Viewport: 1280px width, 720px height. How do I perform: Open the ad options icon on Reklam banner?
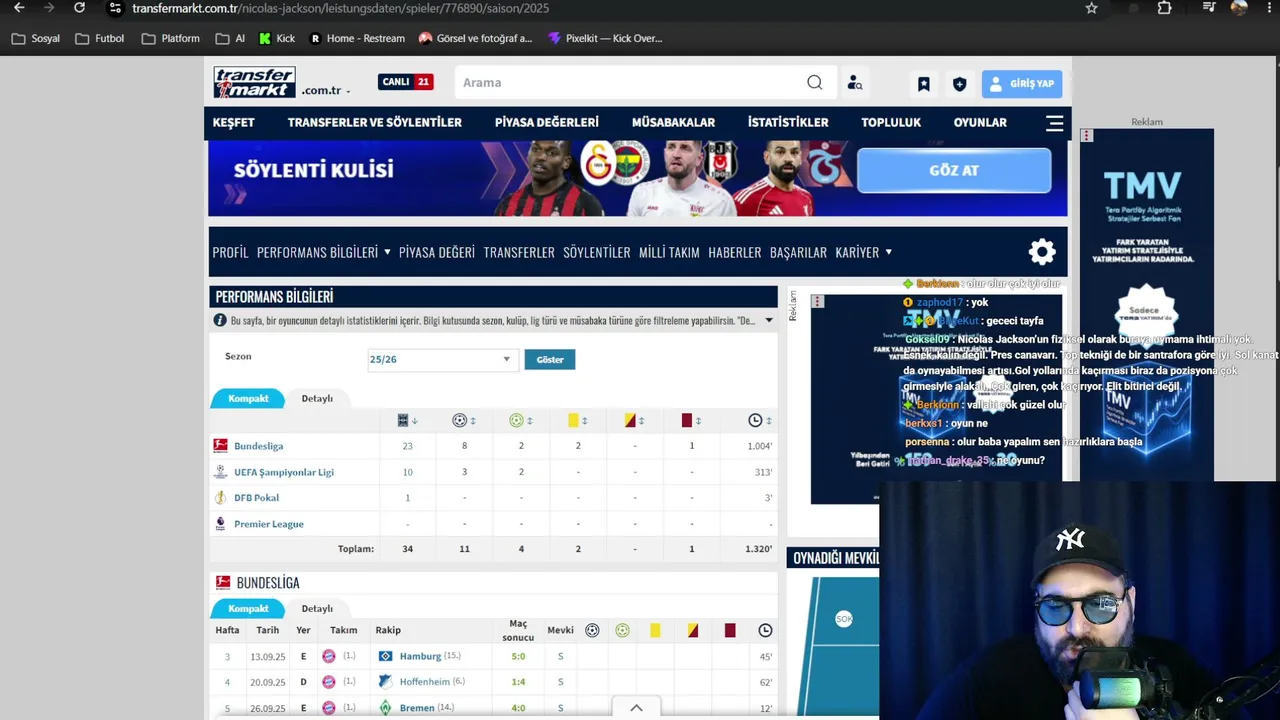pos(1087,135)
